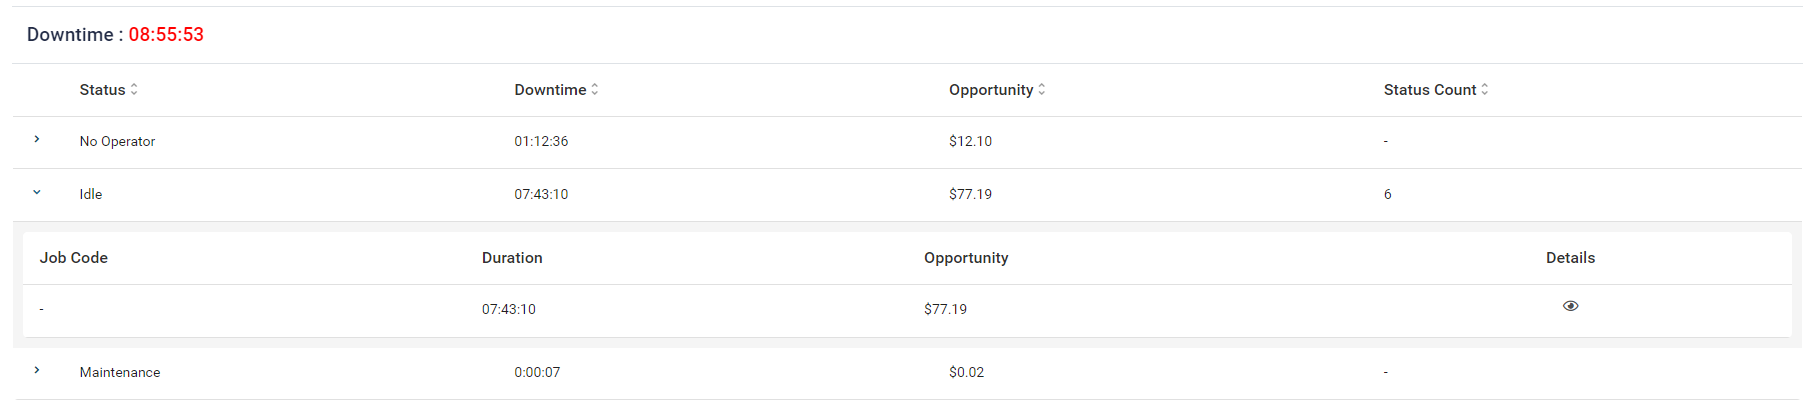Viewport: 1811px width, 408px height.
Task: Expand the No Operator row
Action: 37,140
